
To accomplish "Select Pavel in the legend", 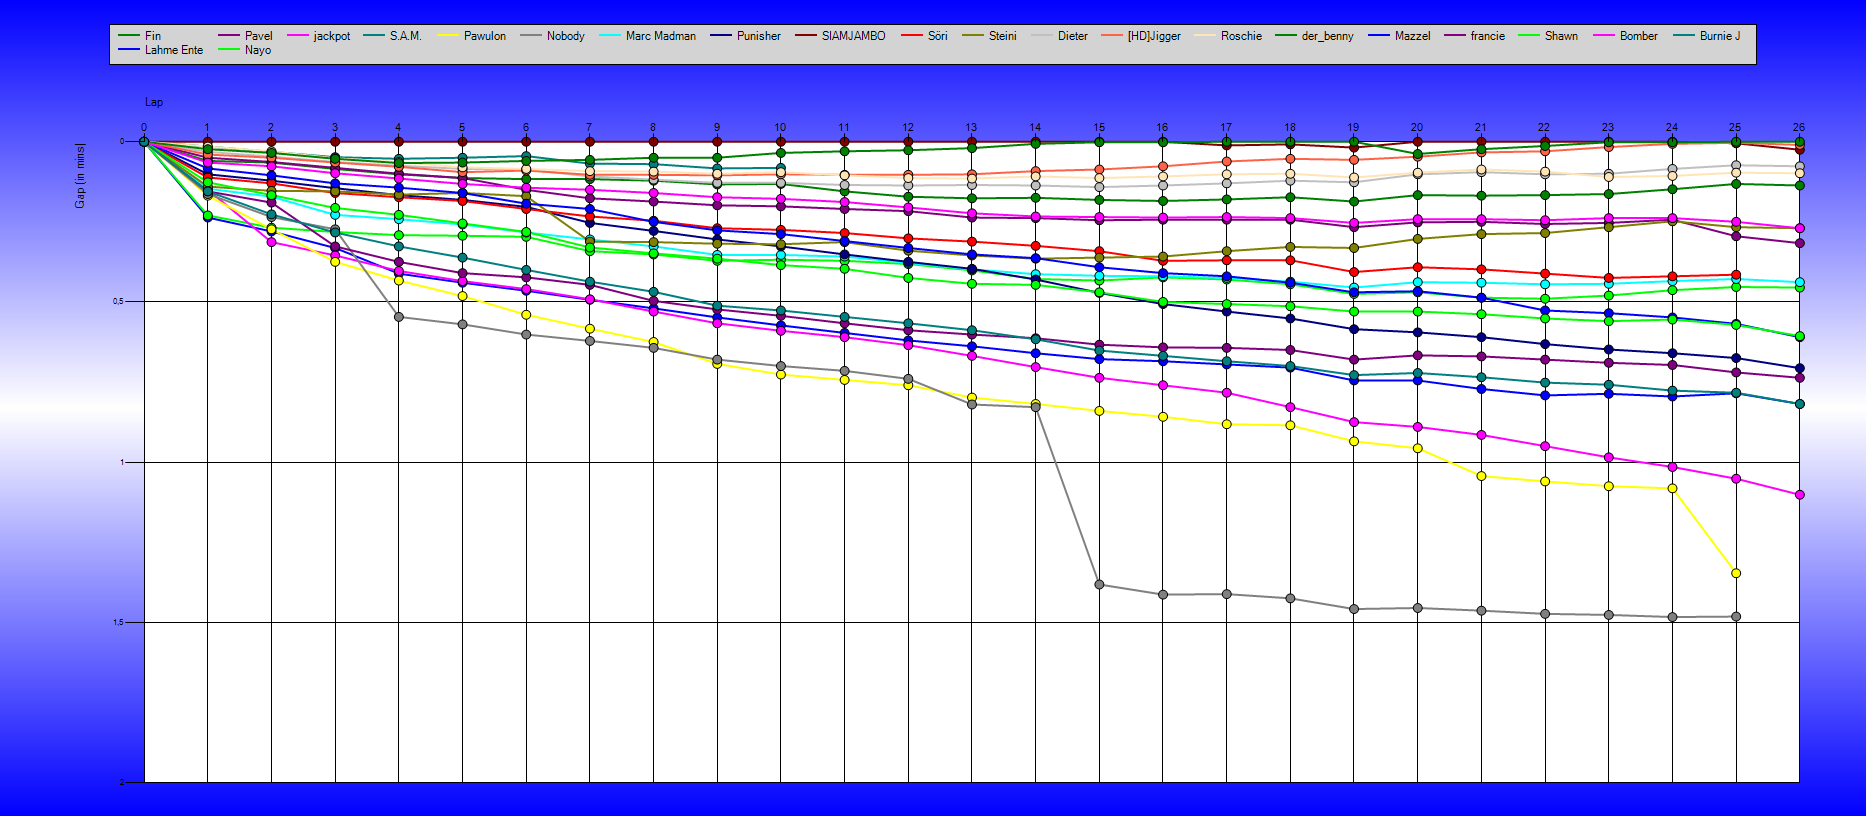I will (x=245, y=36).
